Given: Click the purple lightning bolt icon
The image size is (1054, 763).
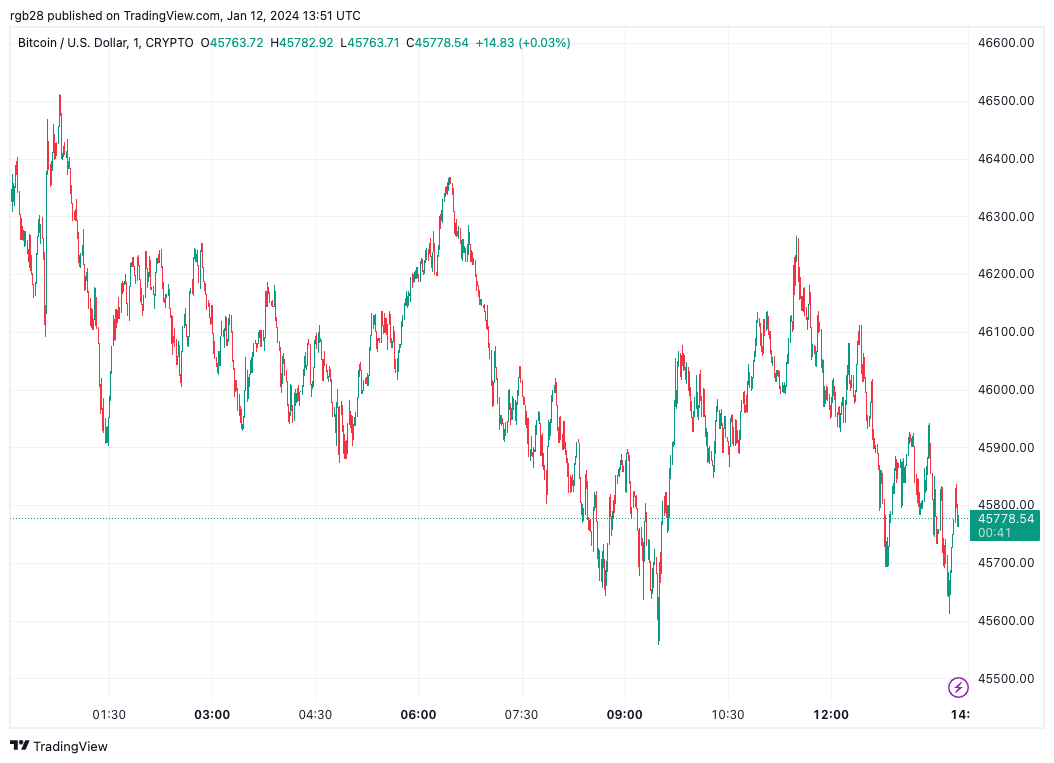Looking at the screenshot, I should (x=958, y=687).
